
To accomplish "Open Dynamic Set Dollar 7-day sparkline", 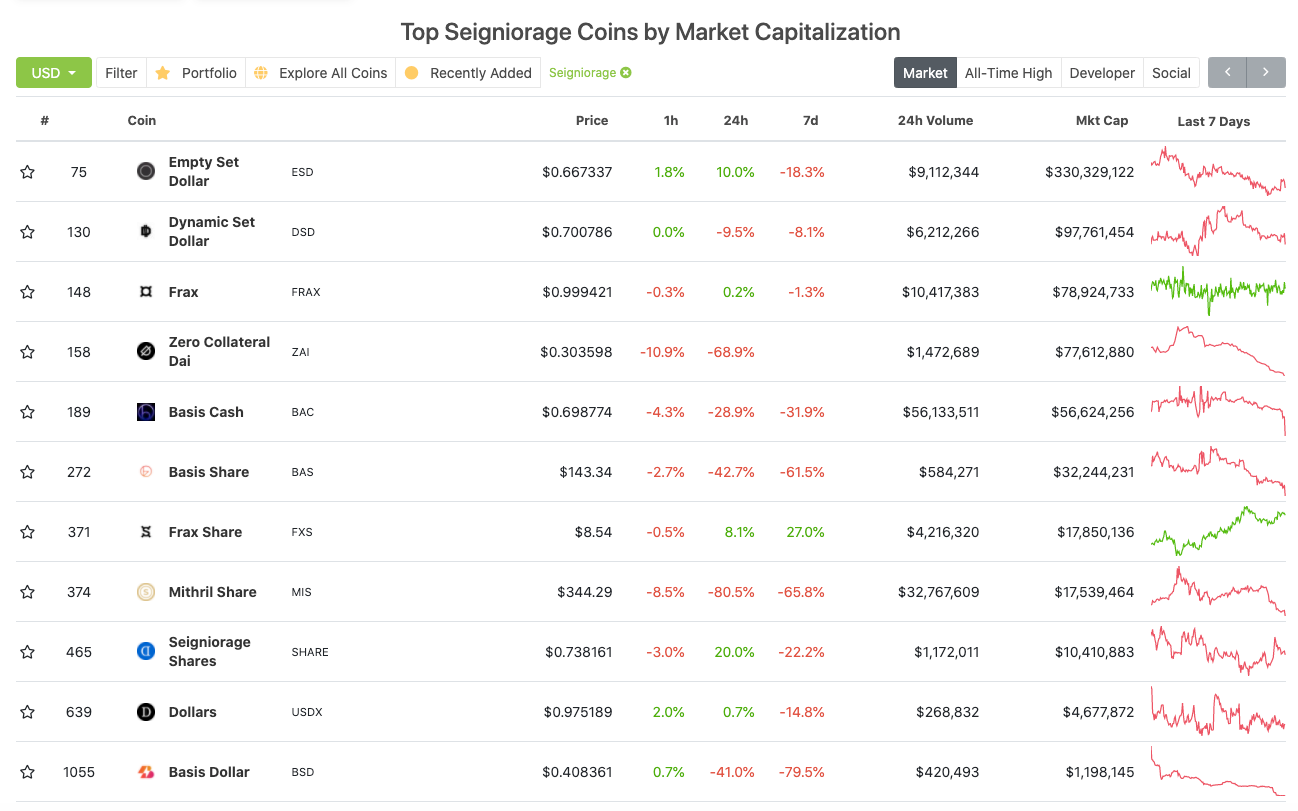I will [1218, 231].
